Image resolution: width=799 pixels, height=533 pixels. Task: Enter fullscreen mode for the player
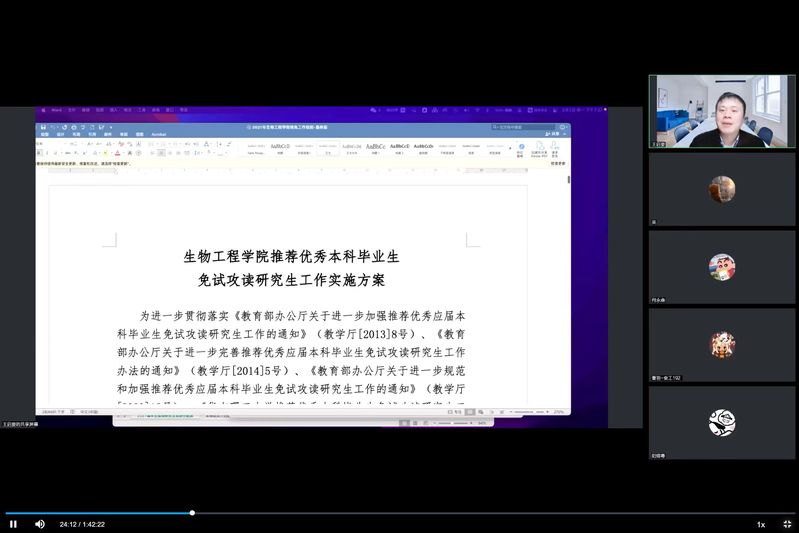tap(787, 524)
